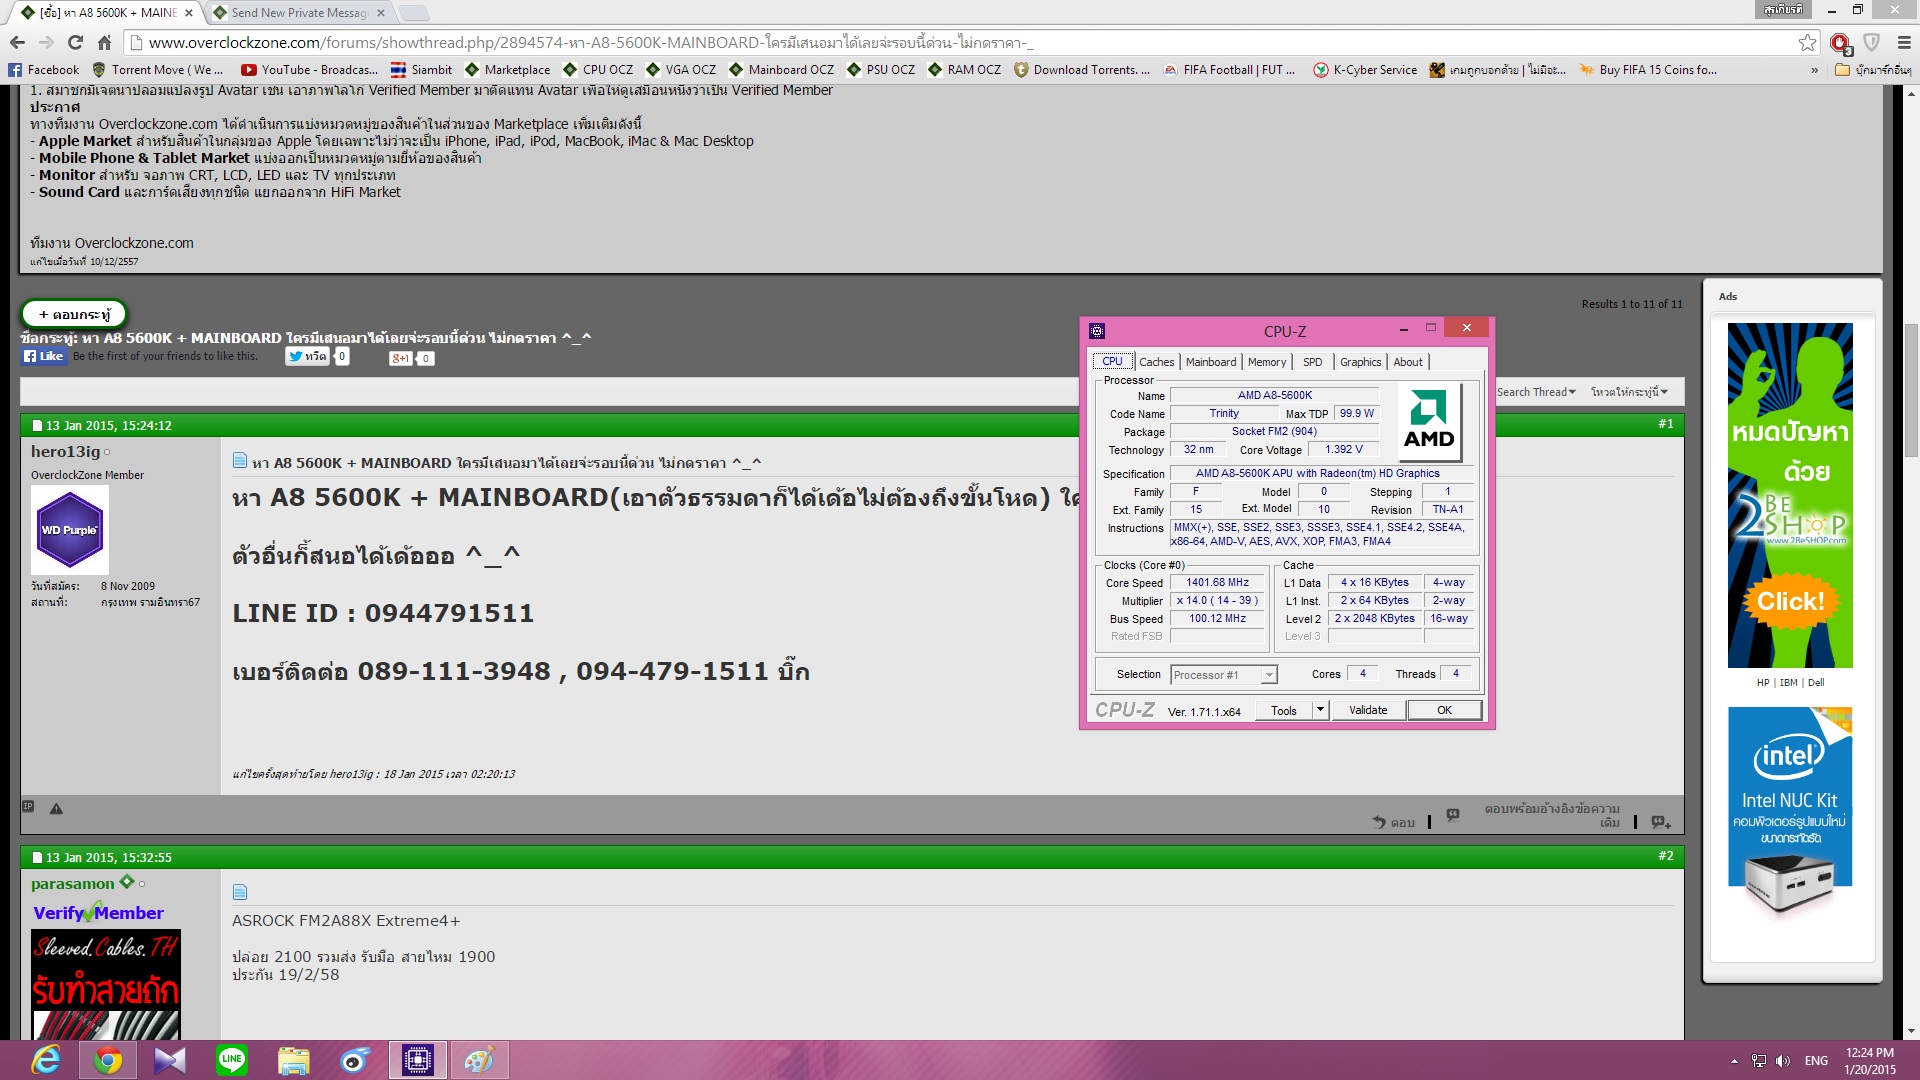This screenshot has height=1080, width=1920.
Task: Click the Chrome home icon
Action: click(x=104, y=42)
